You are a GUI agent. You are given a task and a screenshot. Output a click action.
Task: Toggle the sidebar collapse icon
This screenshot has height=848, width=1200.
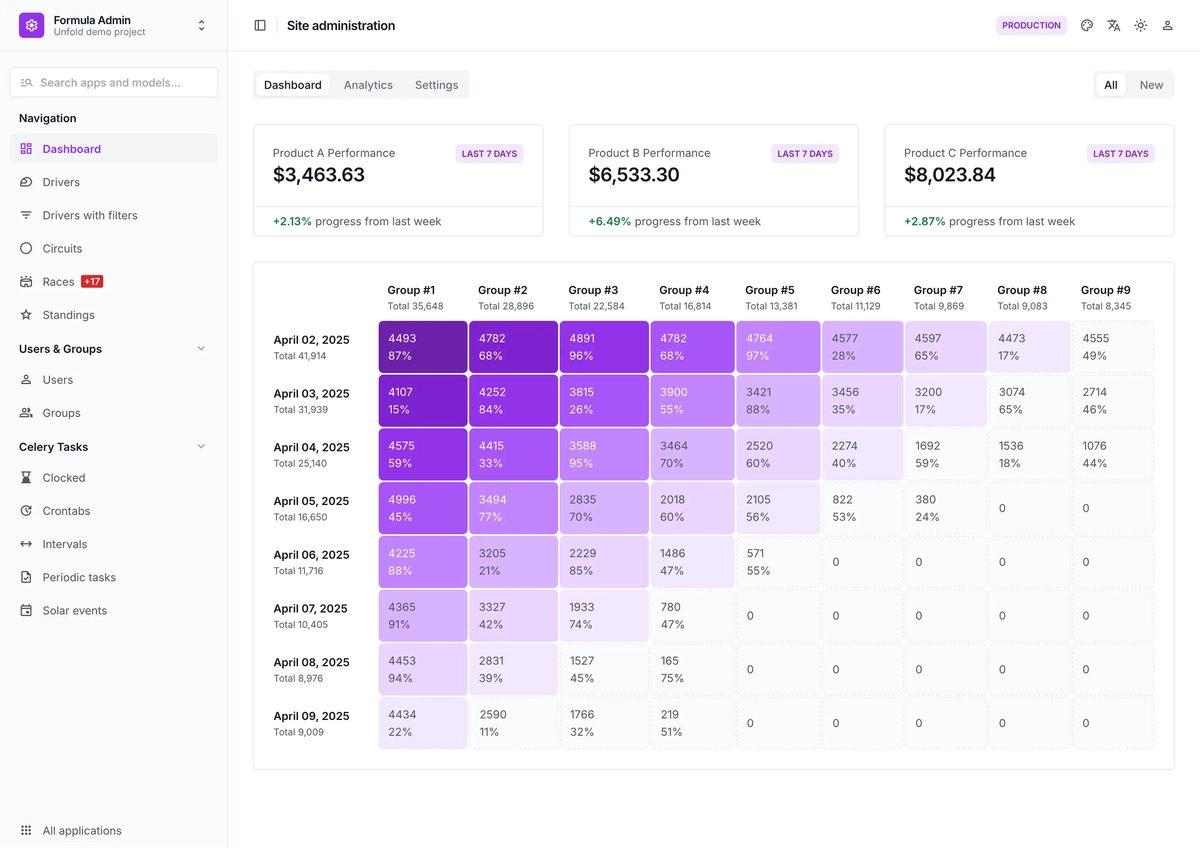[x=260, y=26]
